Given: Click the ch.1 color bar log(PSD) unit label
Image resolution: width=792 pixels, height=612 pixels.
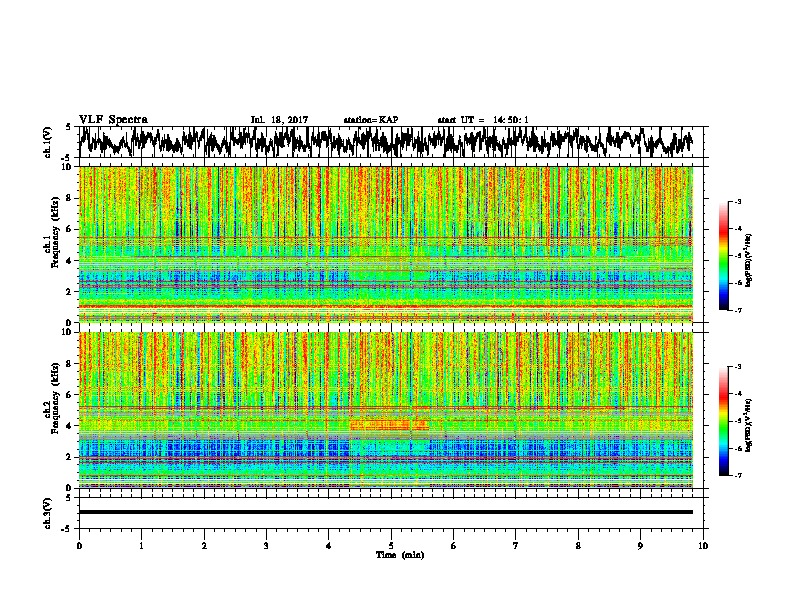Looking at the screenshot, I should (749, 261).
